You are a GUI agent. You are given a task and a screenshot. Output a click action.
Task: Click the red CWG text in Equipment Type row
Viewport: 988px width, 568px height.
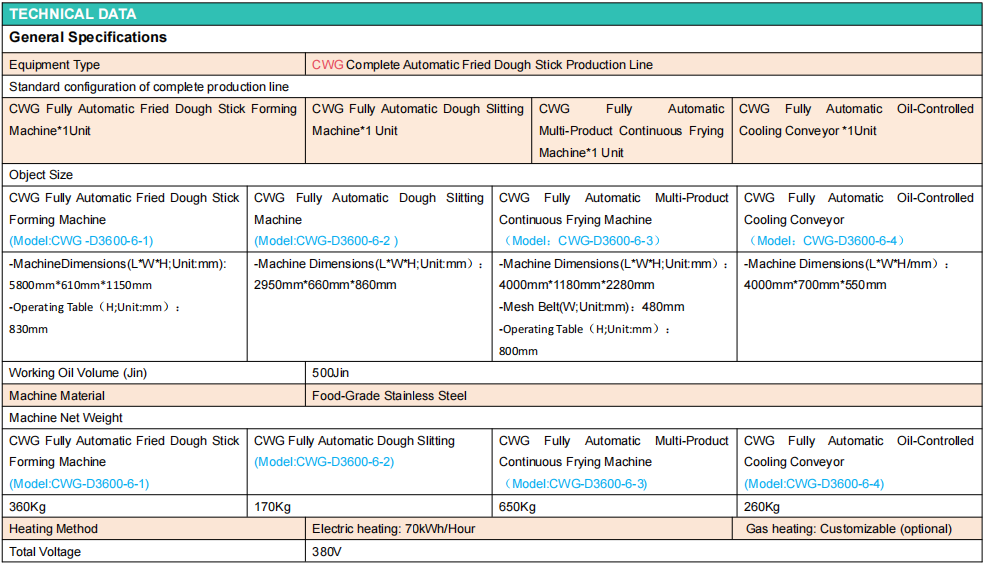click(x=327, y=65)
